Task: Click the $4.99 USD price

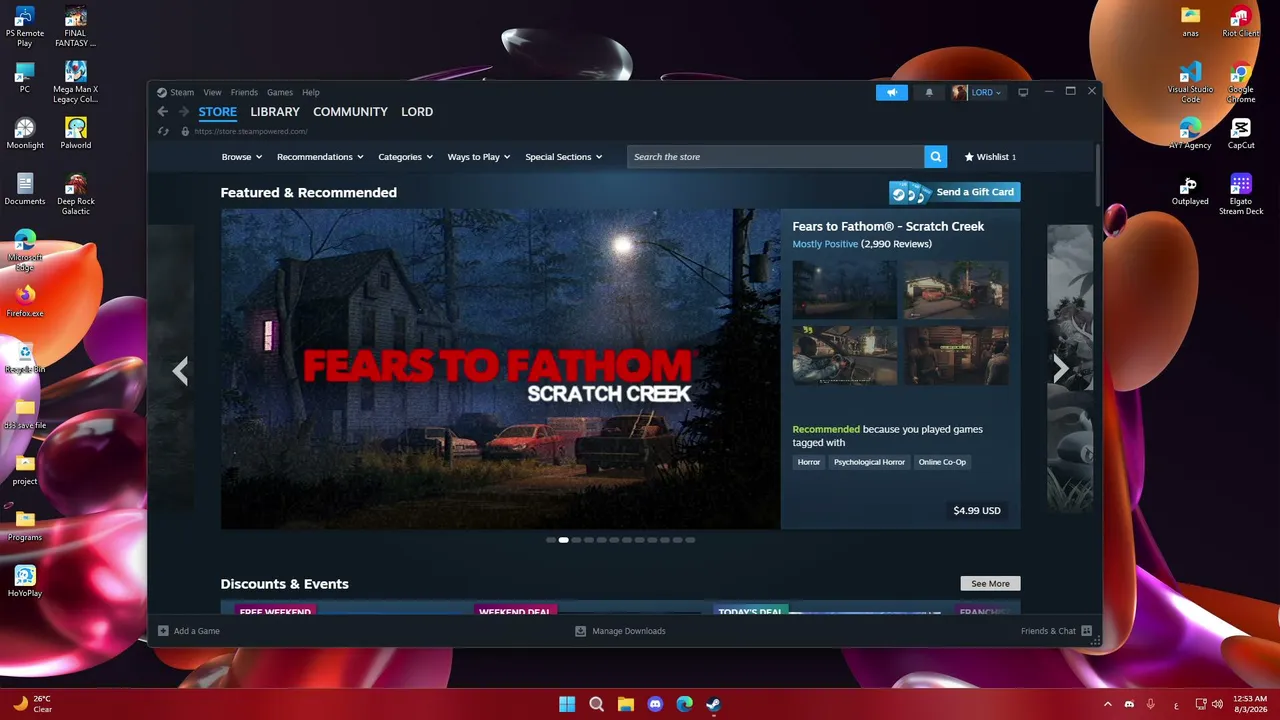Action: click(977, 511)
